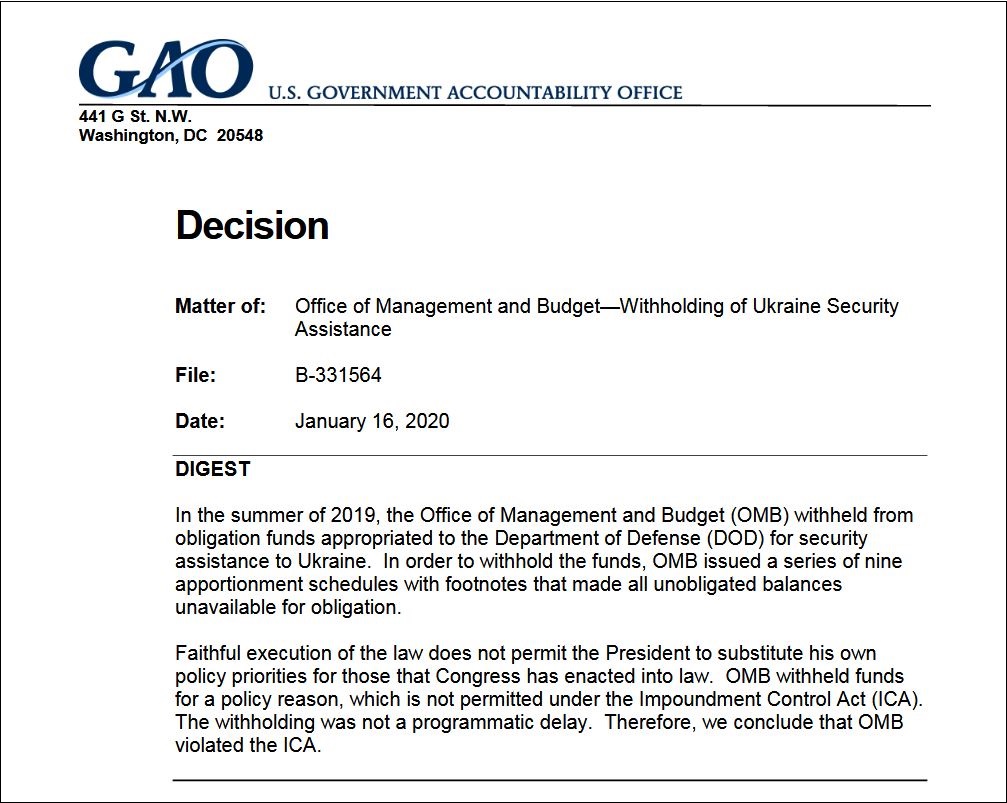Click the date January 16, 2020

pos(372,421)
